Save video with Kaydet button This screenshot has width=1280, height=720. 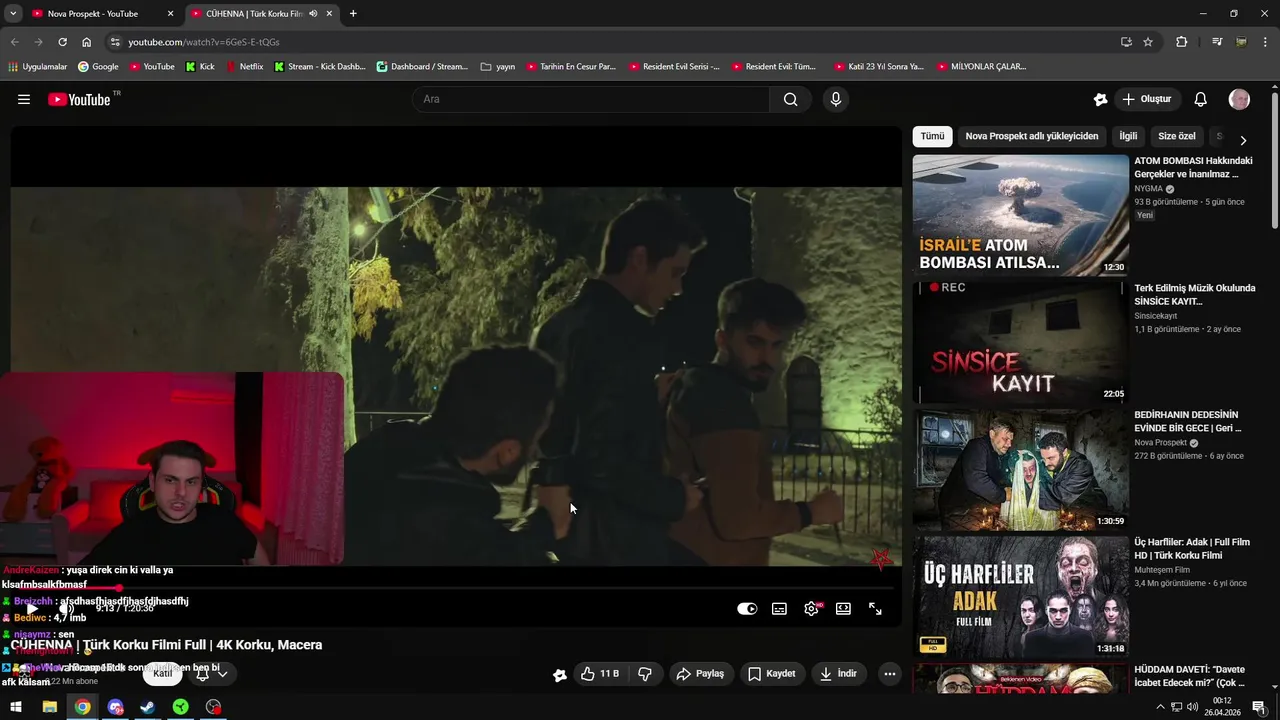coord(772,674)
